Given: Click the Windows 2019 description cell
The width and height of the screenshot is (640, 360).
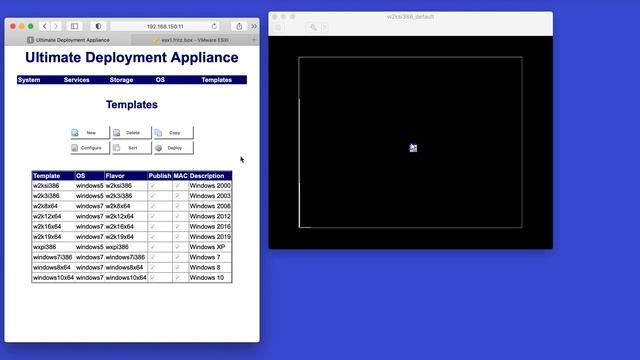Looking at the screenshot, I should 210,236.
